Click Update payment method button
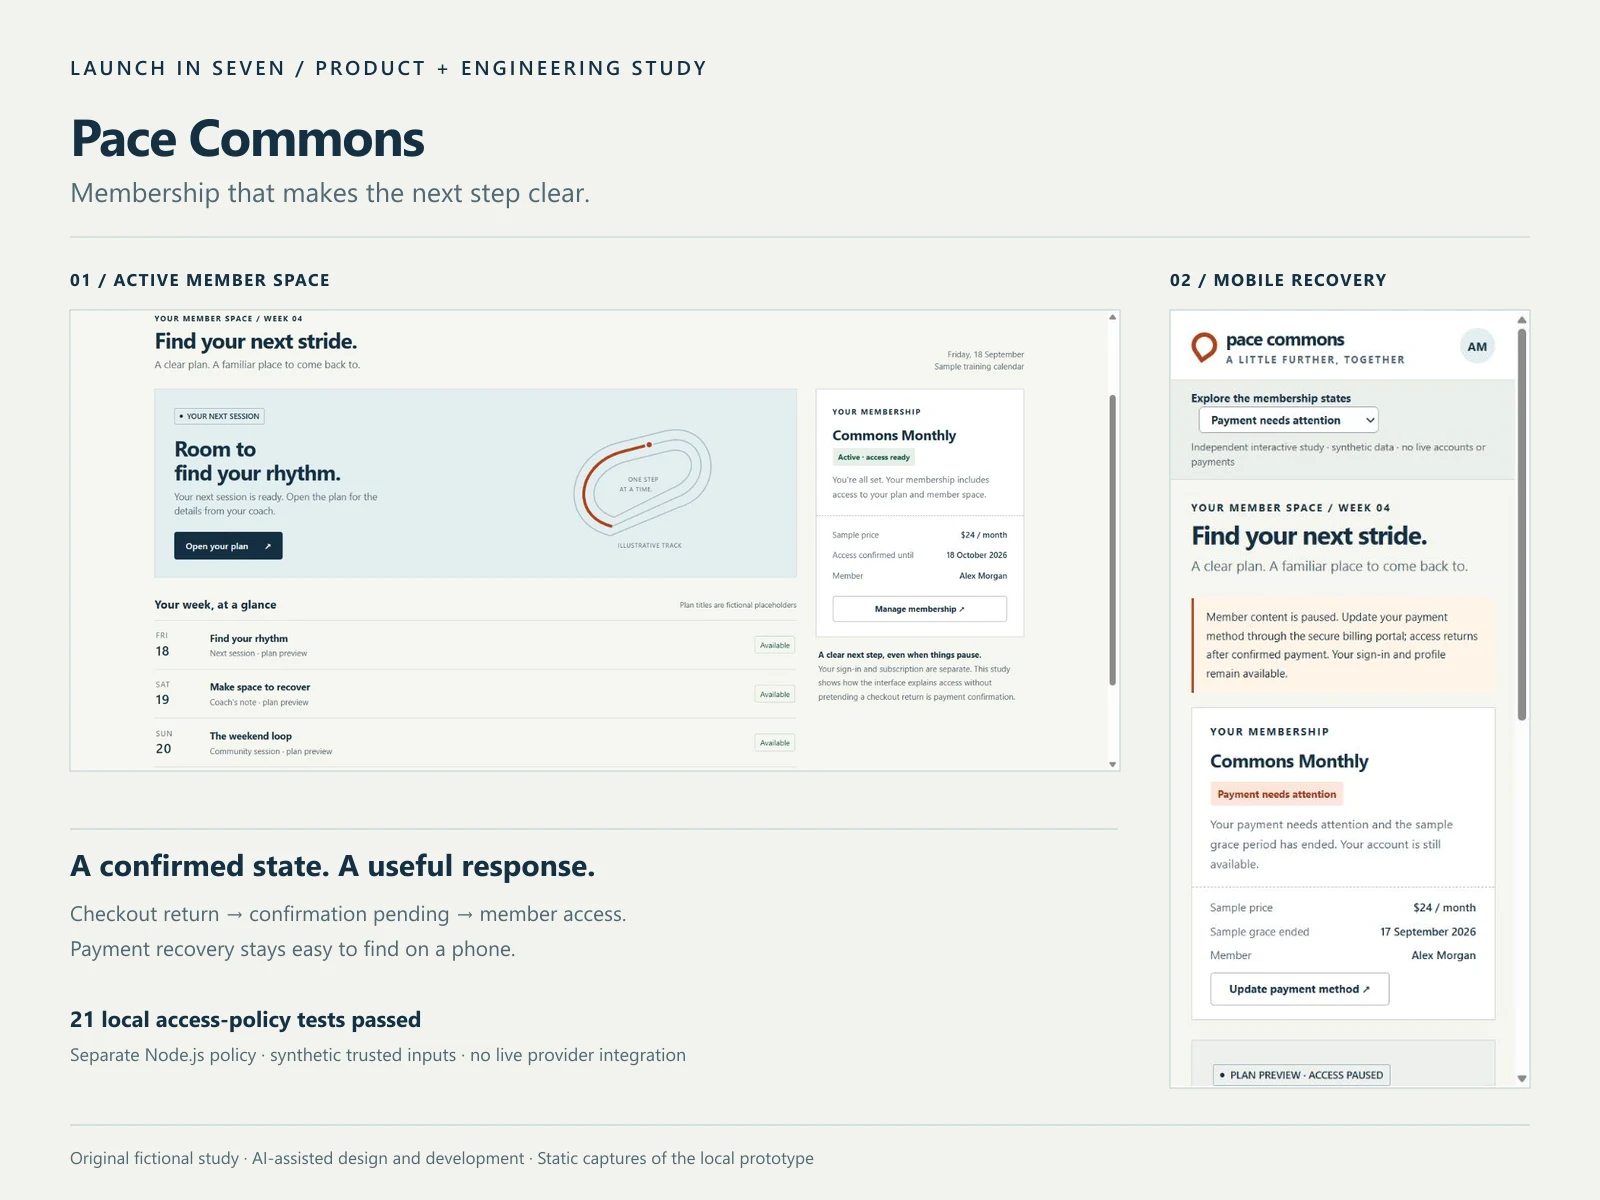 (1299, 989)
